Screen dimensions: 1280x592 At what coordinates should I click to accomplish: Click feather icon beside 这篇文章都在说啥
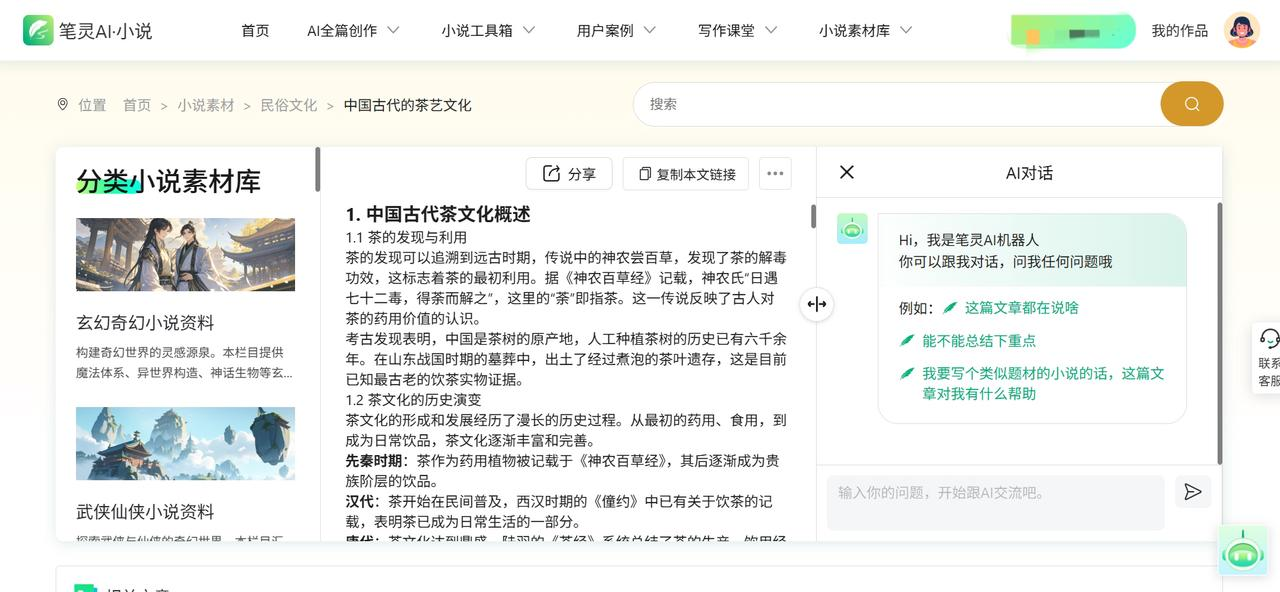click(x=950, y=307)
